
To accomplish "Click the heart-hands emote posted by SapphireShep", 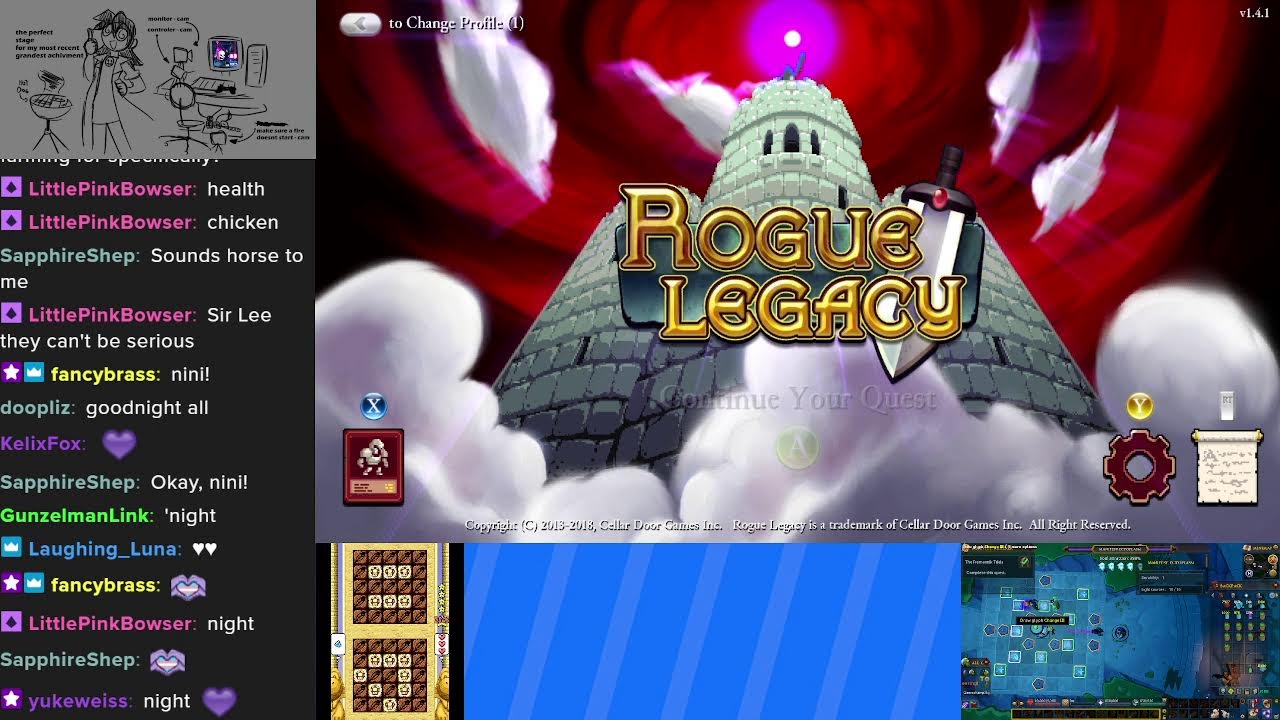I will 168,660.
